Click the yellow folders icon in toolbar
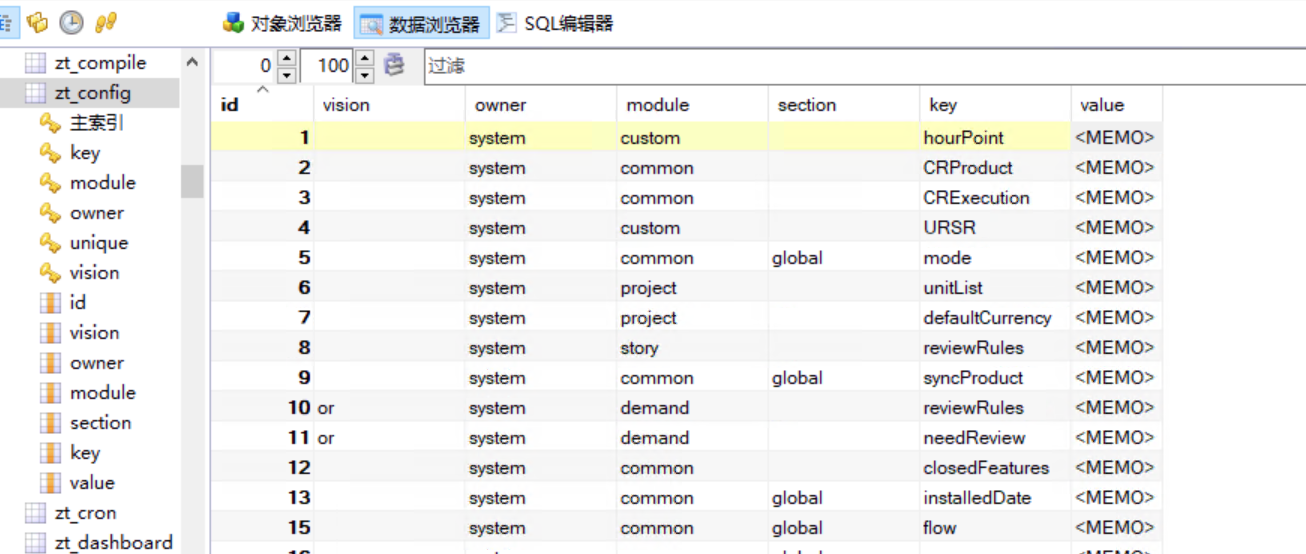 (38, 22)
